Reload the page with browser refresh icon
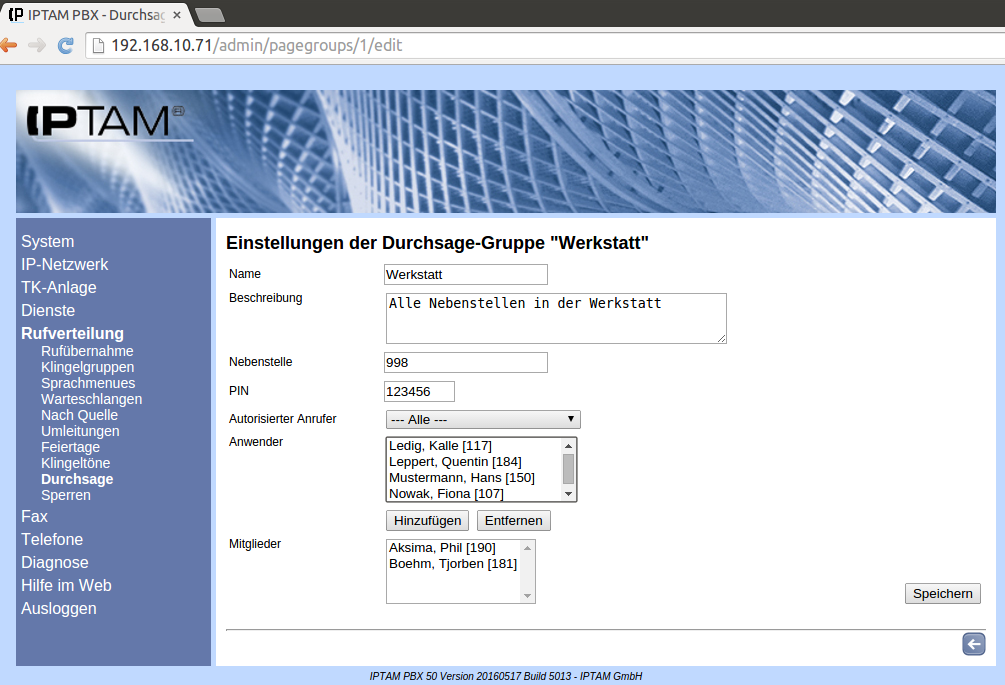 click(x=66, y=45)
